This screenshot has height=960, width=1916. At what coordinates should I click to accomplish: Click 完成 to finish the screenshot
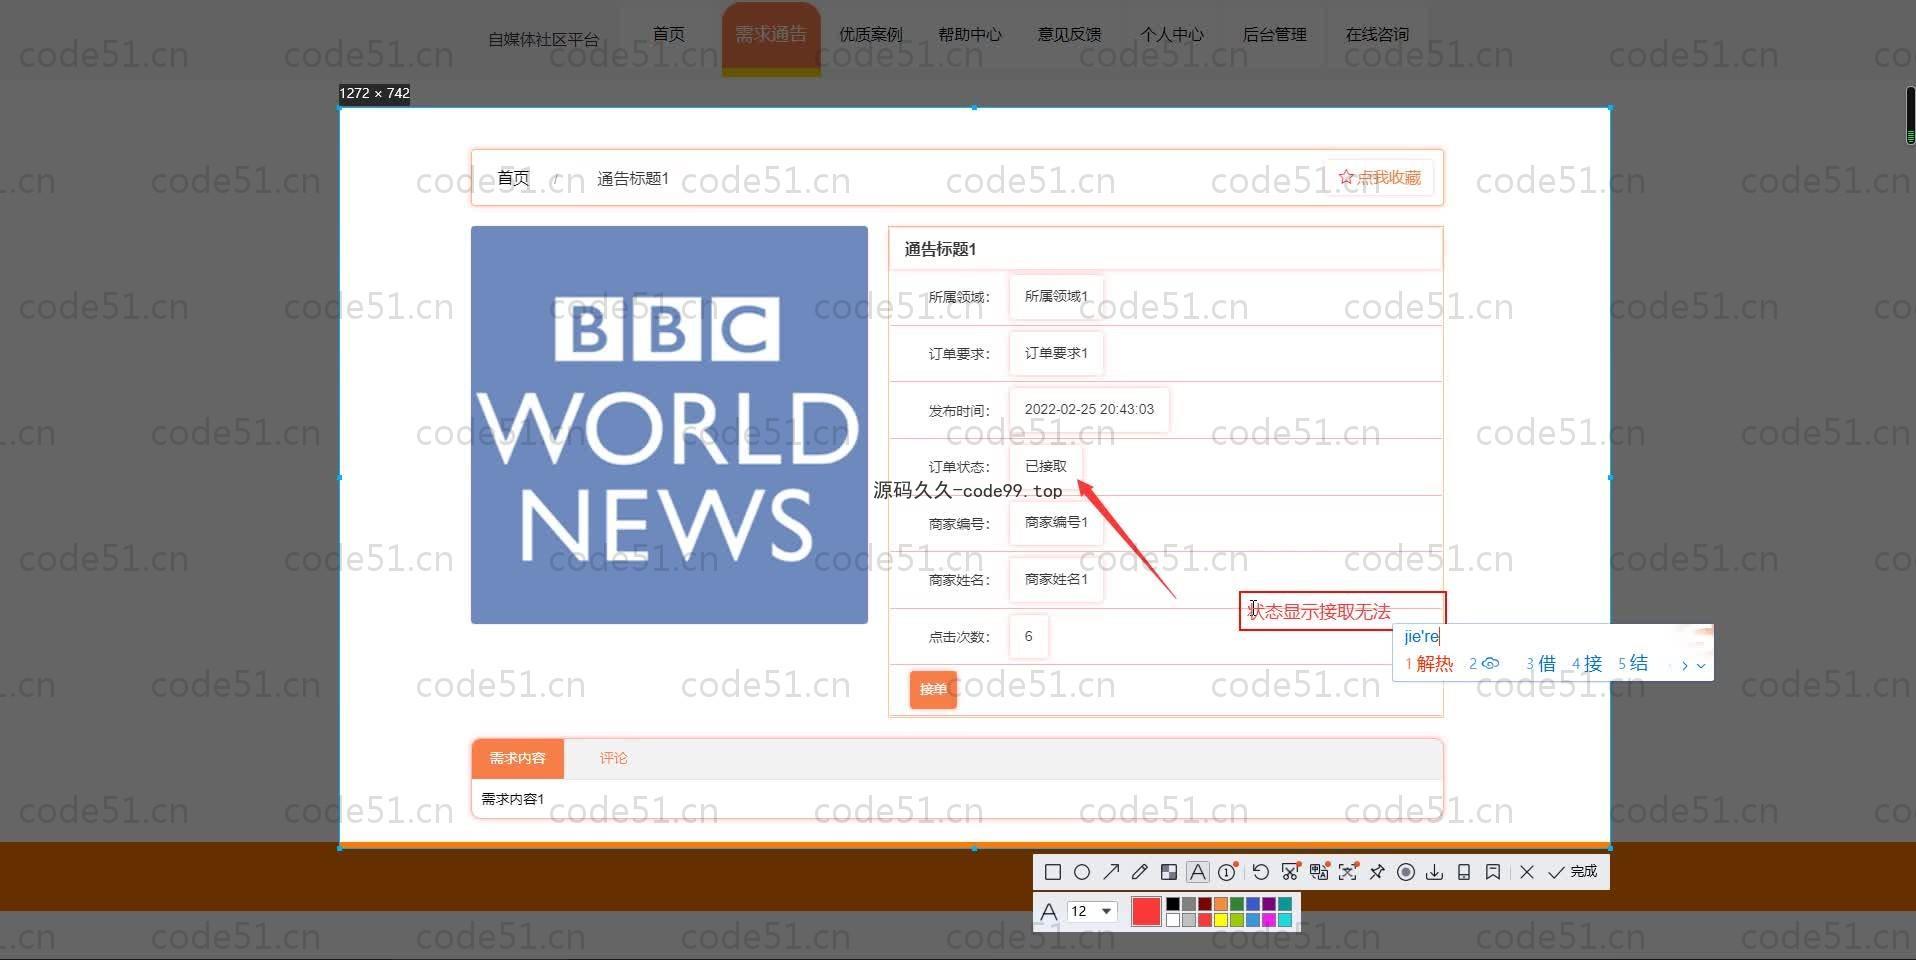[1572, 872]
